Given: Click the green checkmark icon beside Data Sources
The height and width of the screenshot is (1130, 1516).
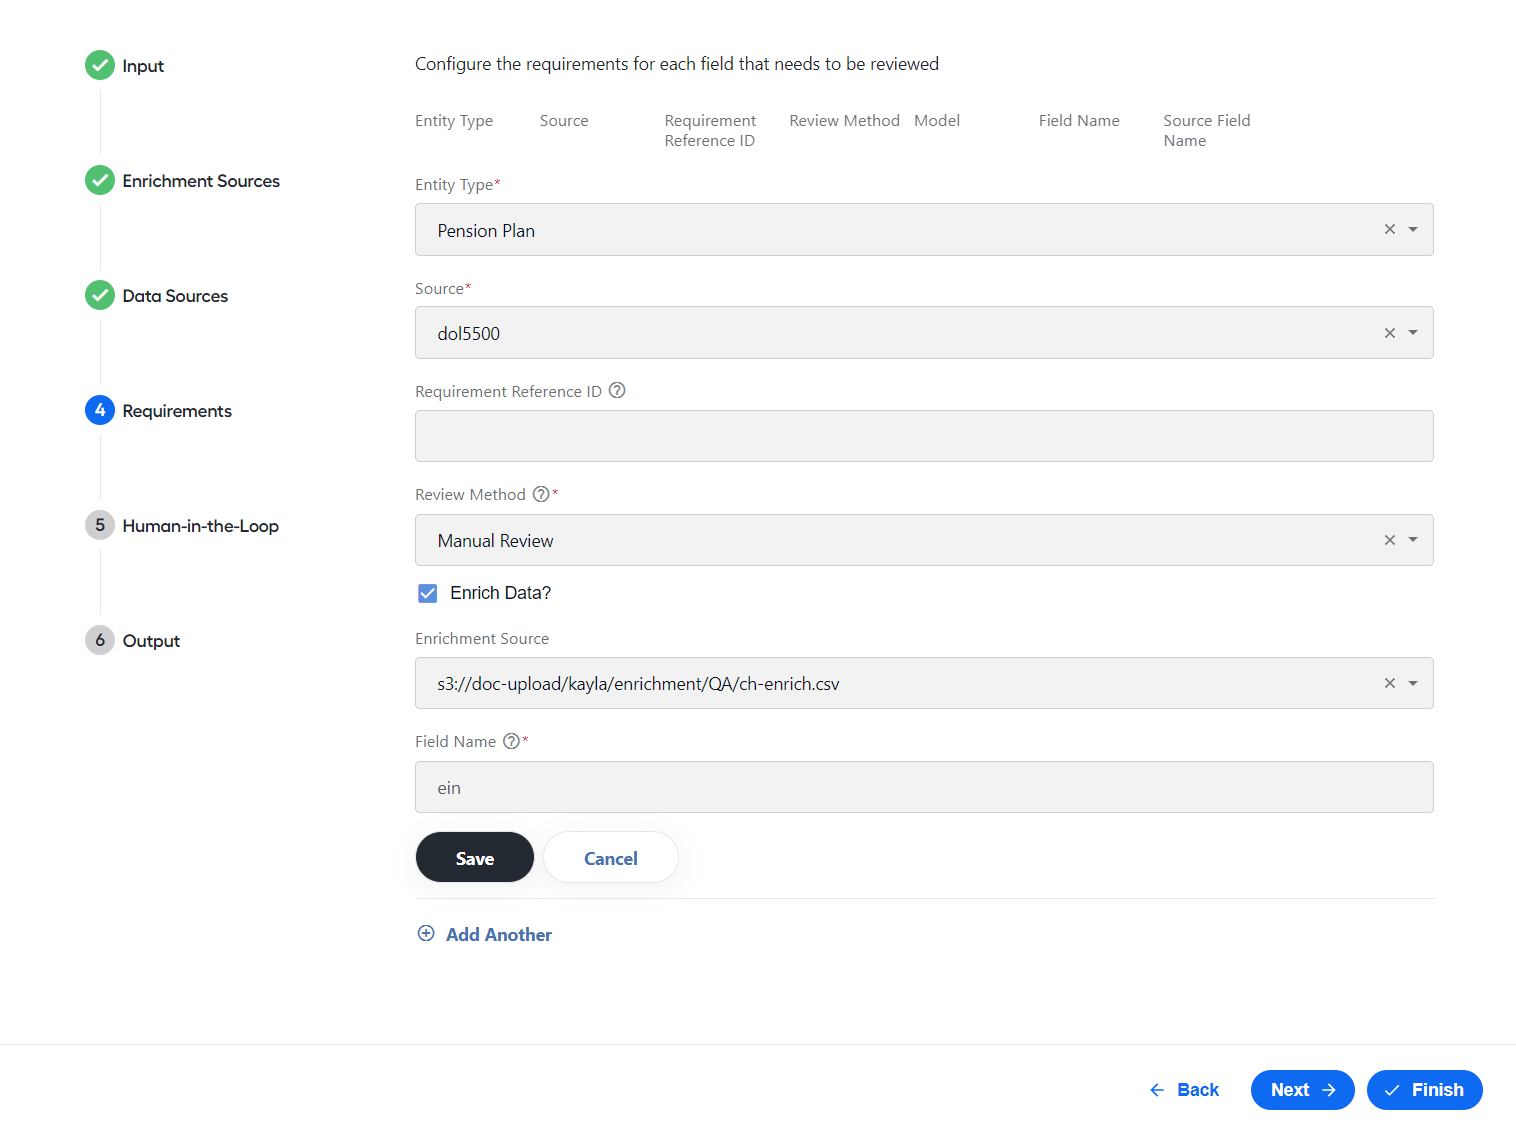Looking at the screenshot, I should [x=100, y=295].
